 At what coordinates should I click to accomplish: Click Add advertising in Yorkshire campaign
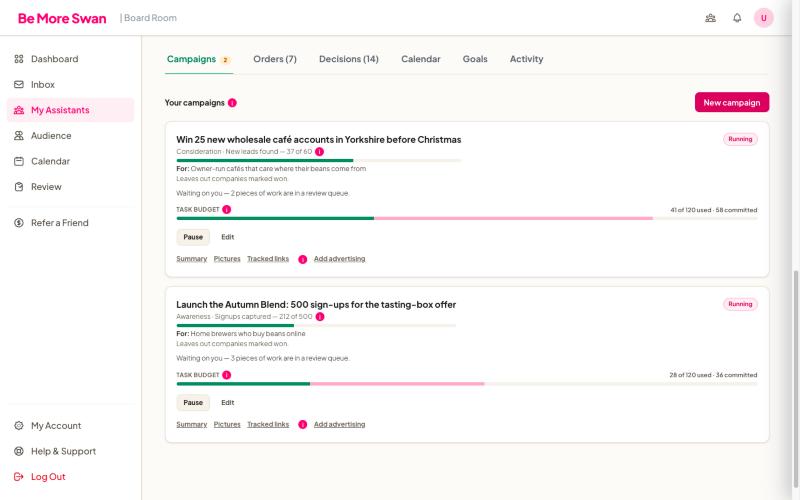pos(339,259)
